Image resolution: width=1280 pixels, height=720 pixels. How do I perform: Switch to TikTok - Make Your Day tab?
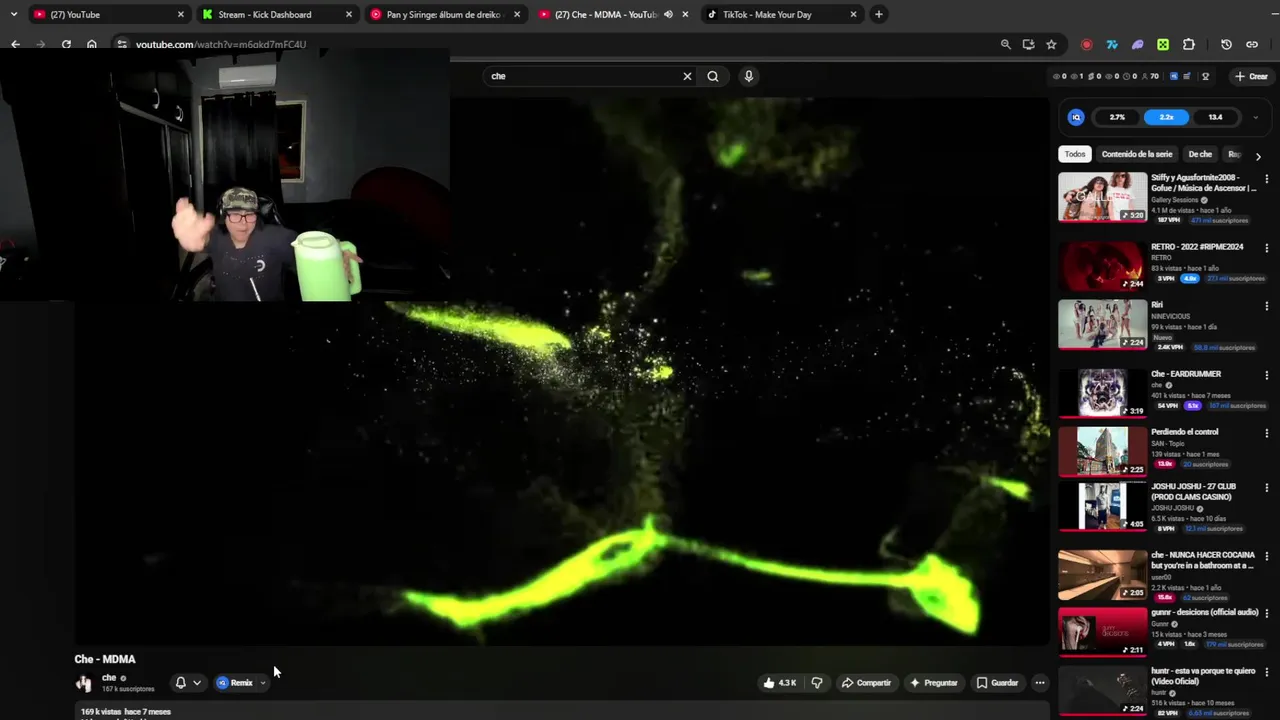(781, 14)
